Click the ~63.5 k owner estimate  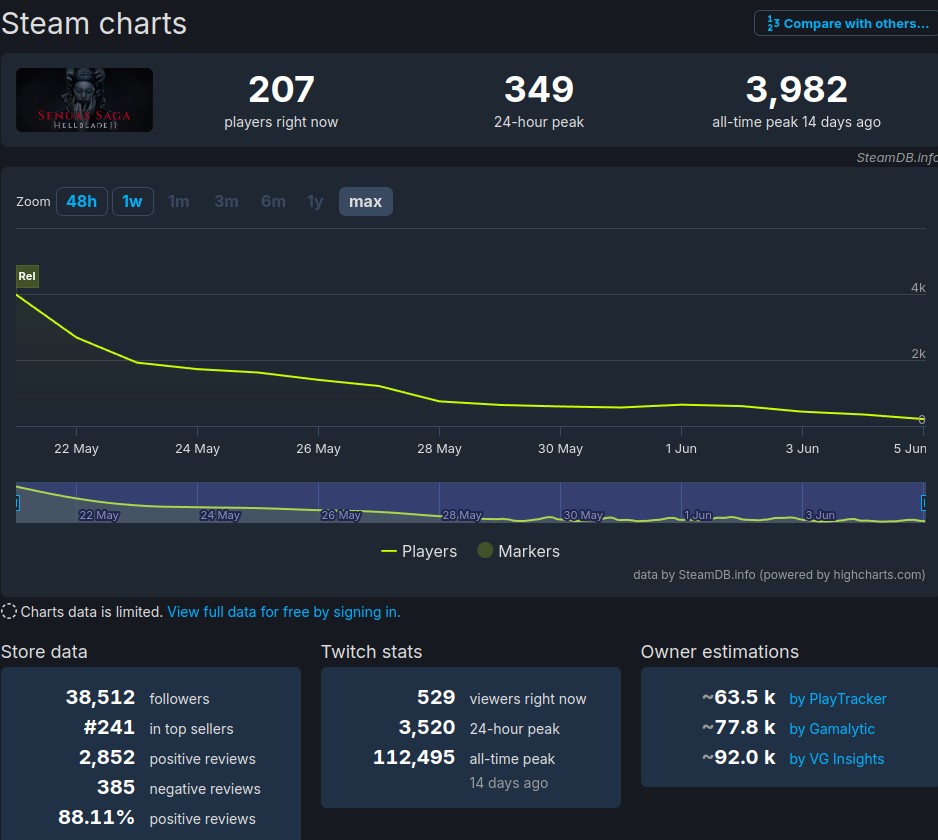(739, 698)
